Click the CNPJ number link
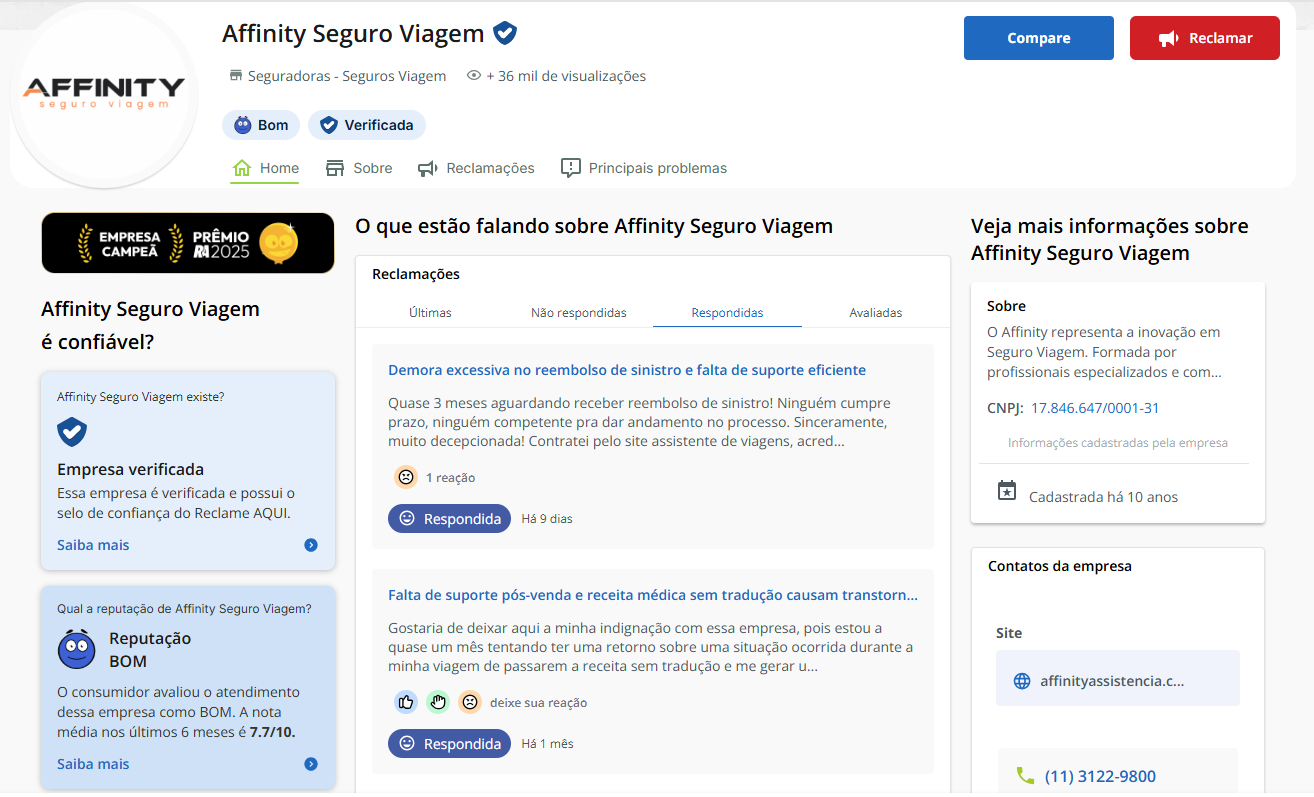The image size is (1314, 797). point(1095,408)
